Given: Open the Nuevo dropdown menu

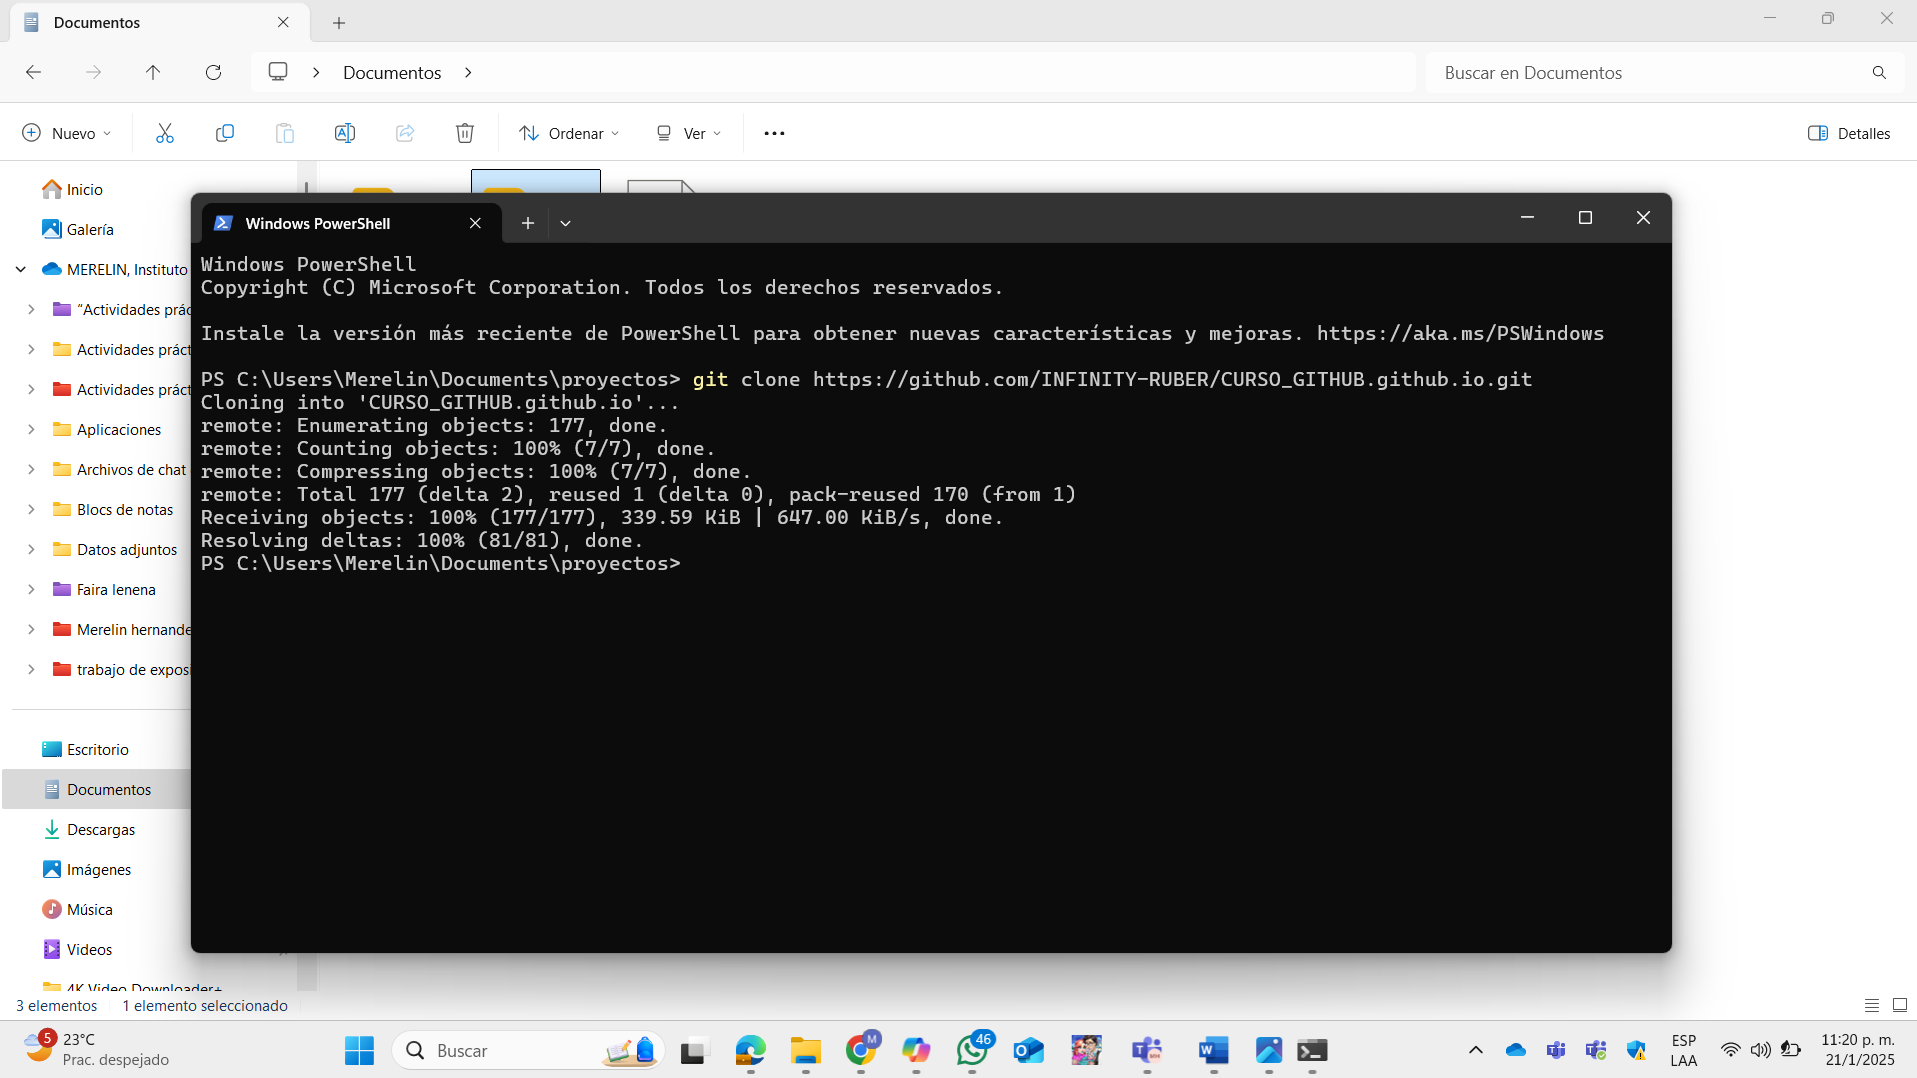Looking at the screenshot, I should tap(67, 133).
